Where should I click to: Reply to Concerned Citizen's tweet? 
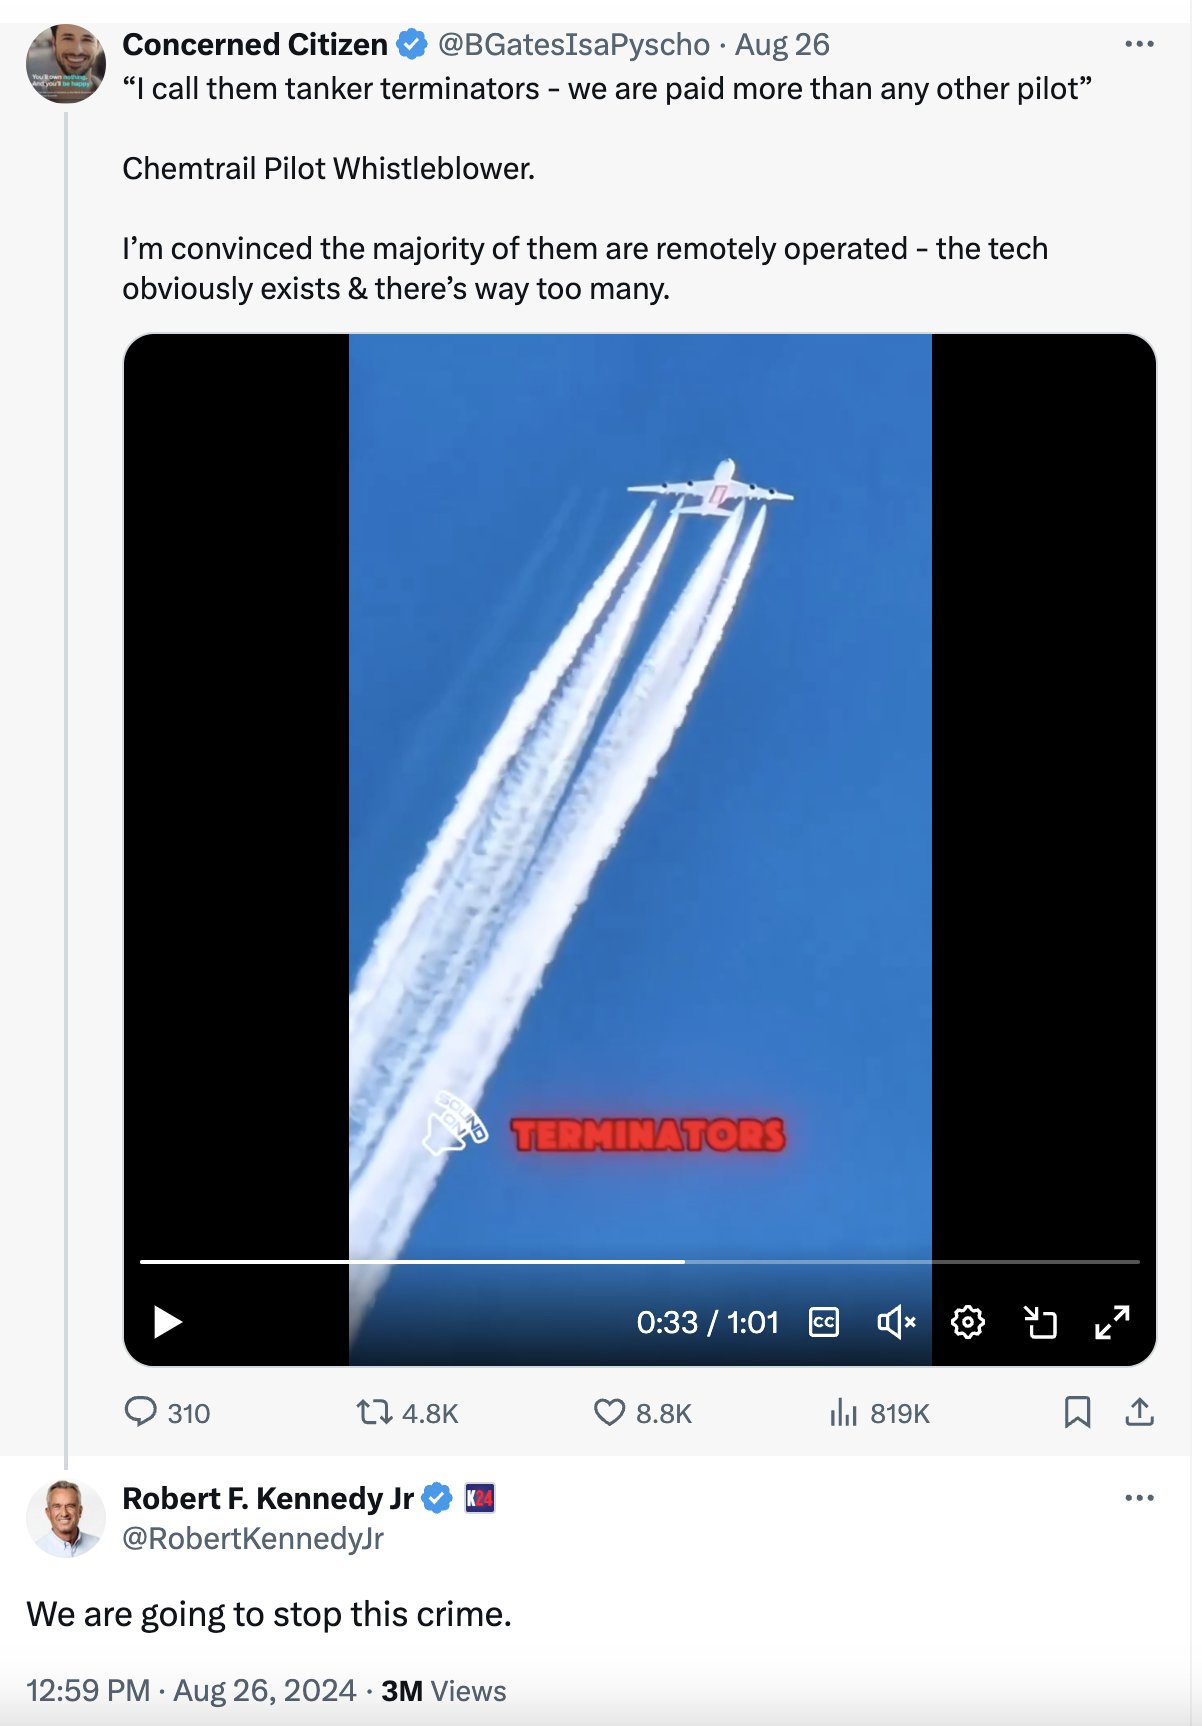pos(141,1412)
